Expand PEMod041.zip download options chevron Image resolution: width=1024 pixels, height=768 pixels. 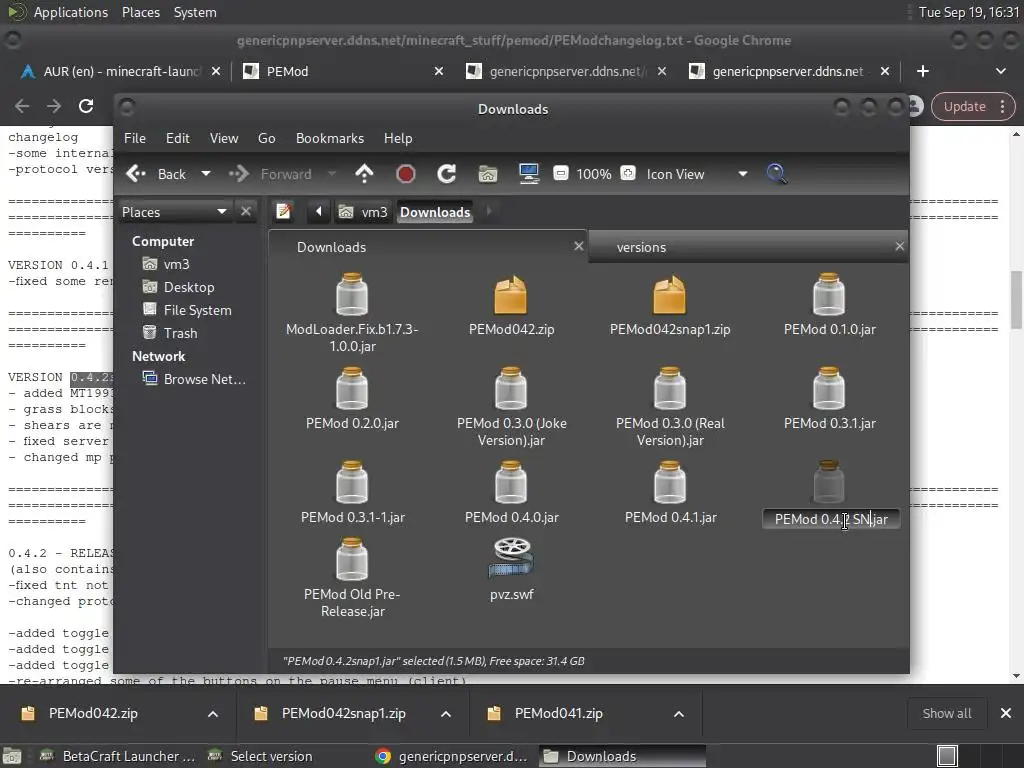(x=679, y=714)
